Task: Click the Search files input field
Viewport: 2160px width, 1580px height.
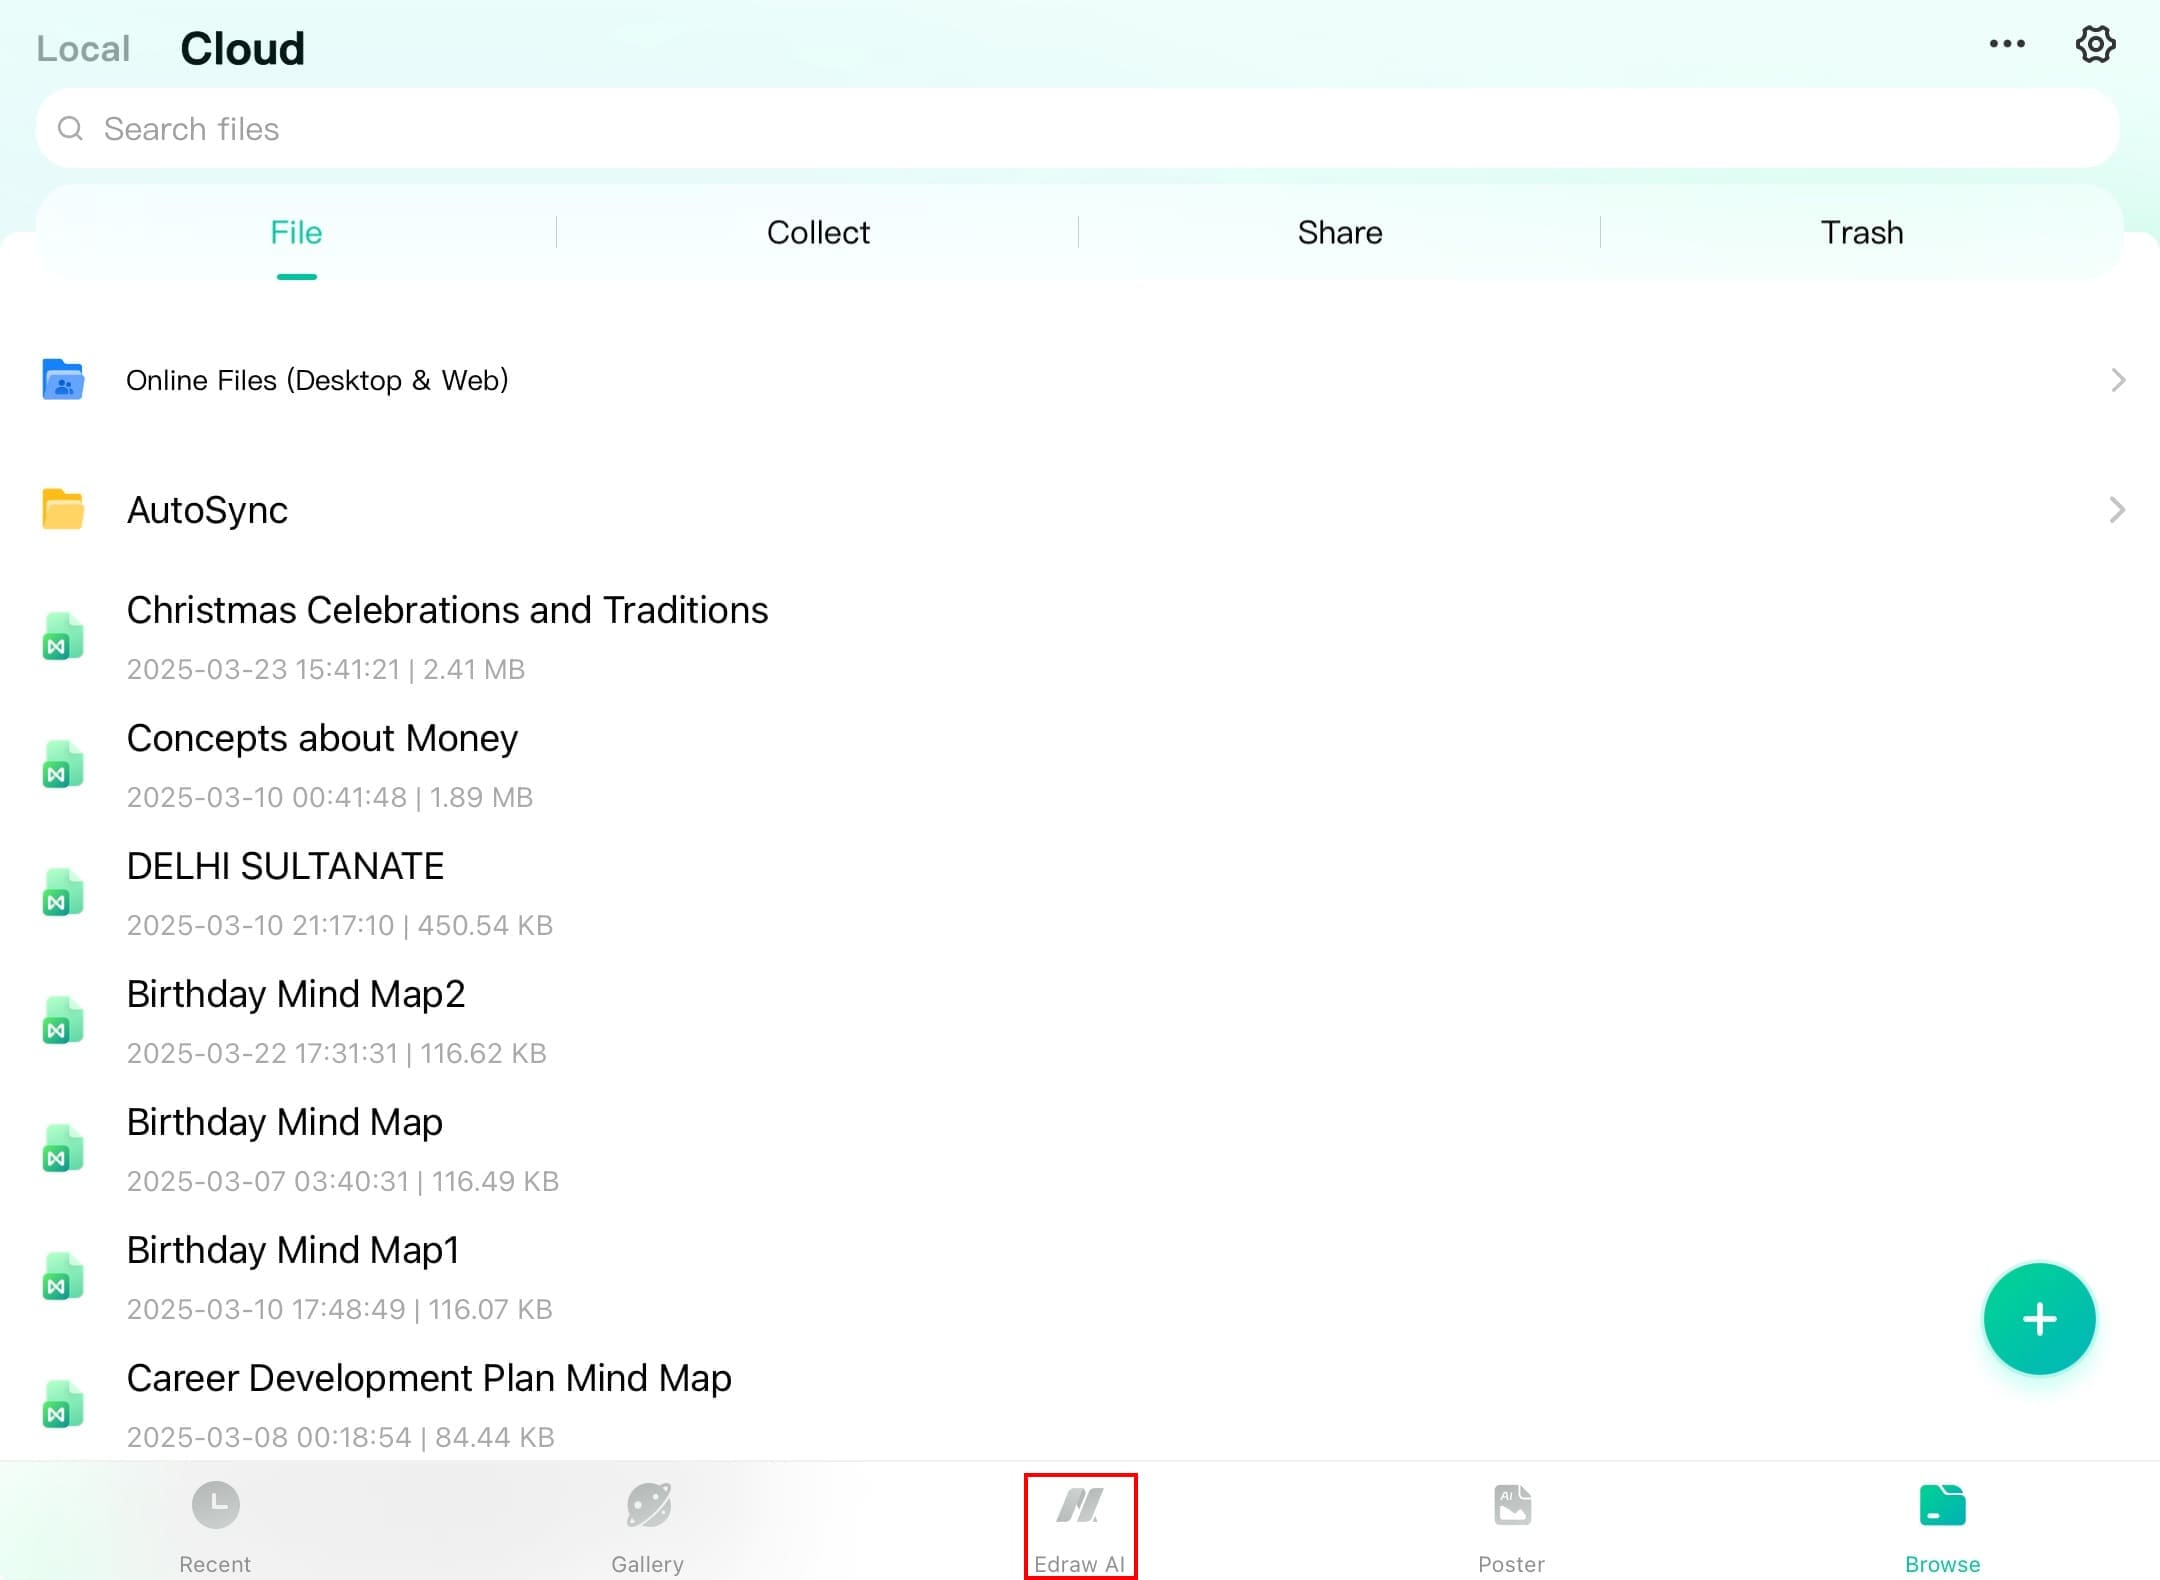Action: tap(1078, 129)
